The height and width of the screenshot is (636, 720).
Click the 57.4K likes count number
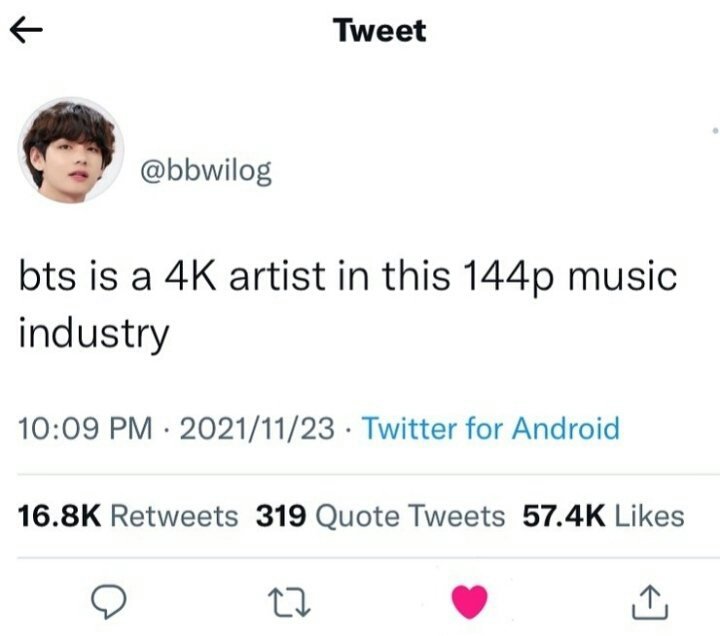[x=564, y=516]
